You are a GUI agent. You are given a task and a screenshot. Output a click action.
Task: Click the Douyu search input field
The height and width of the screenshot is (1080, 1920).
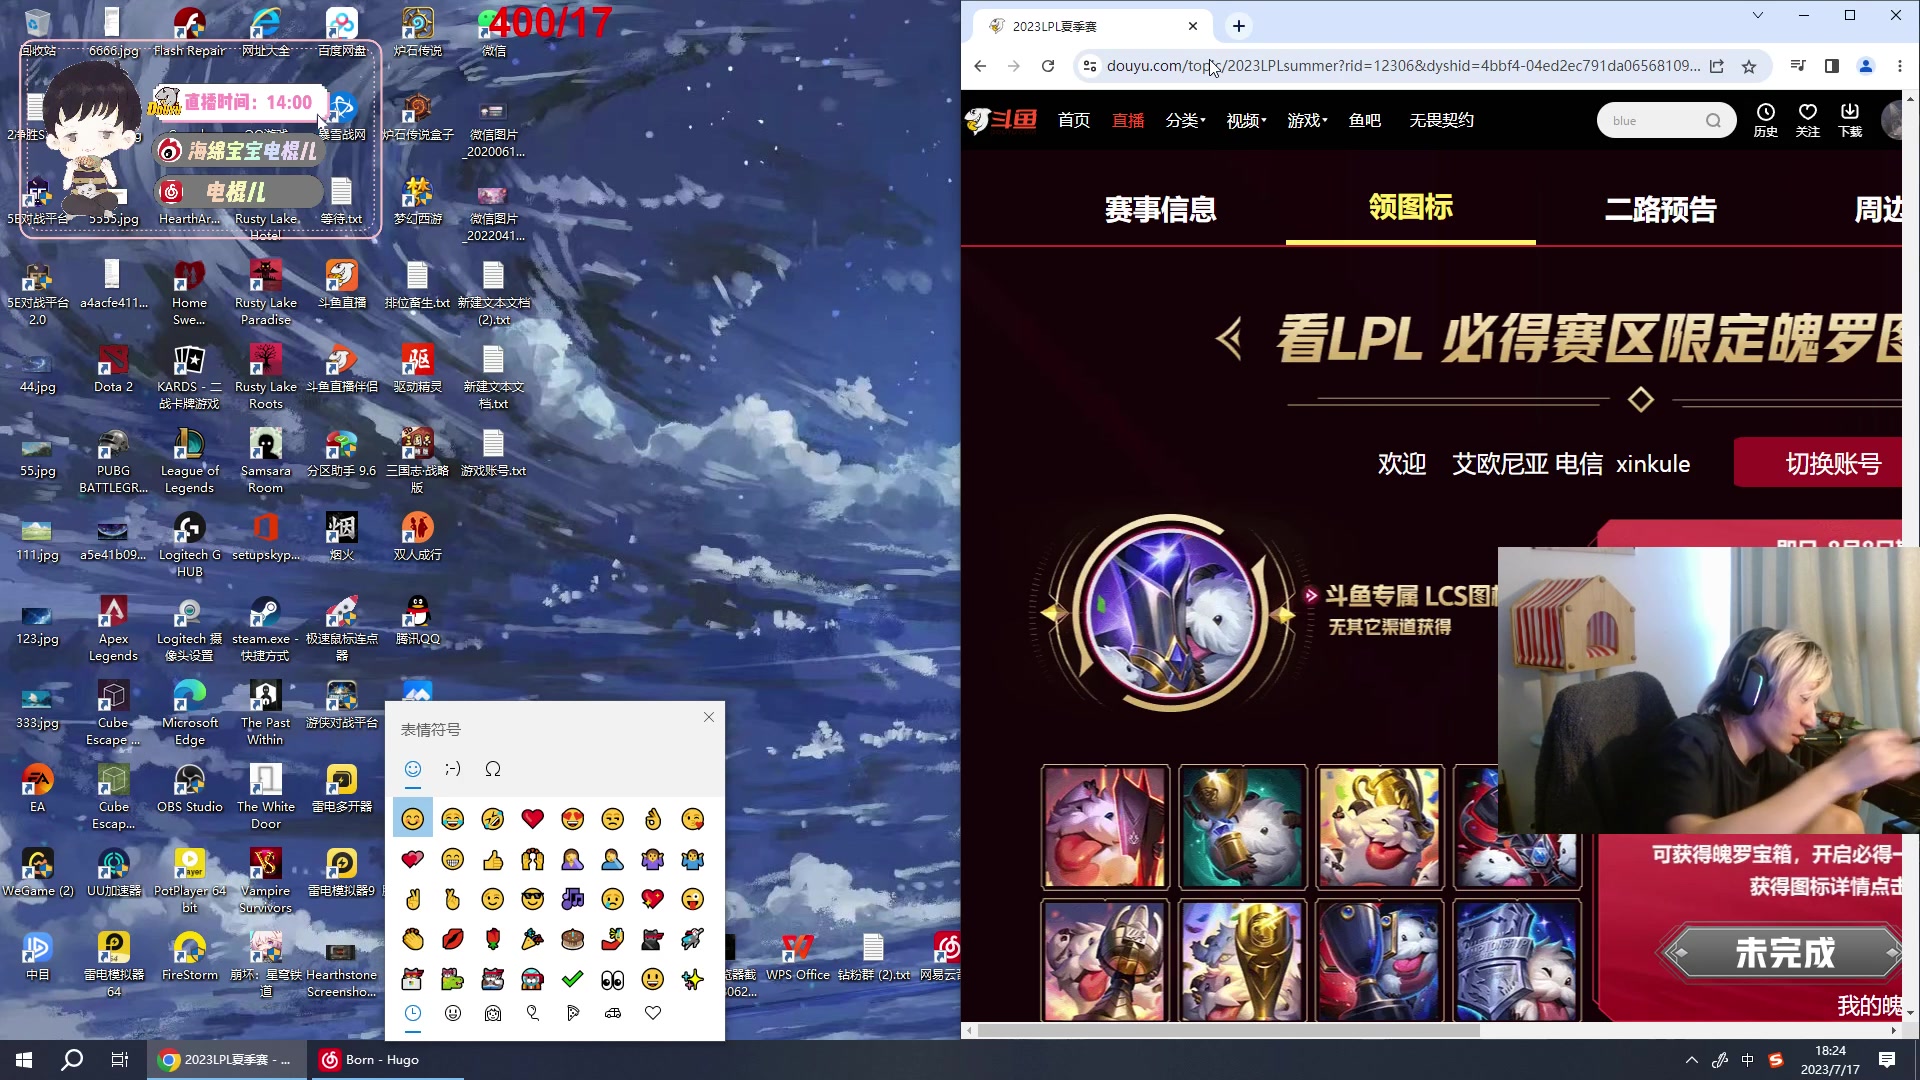coord(1652,121)
